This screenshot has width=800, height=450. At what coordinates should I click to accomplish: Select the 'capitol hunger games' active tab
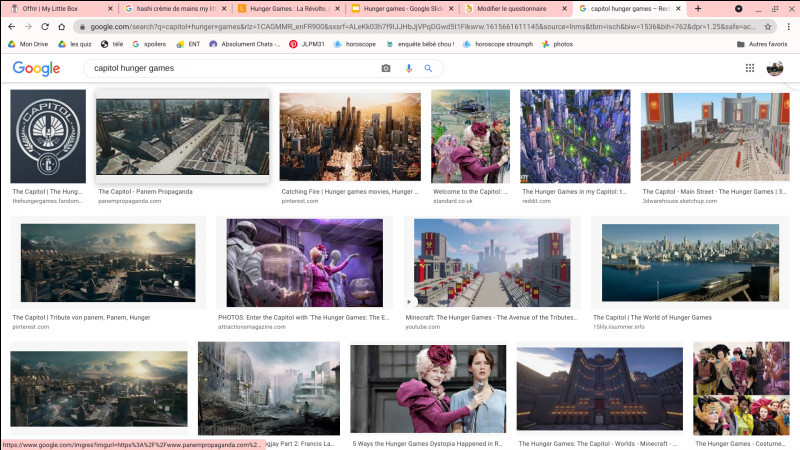[x=630, y=9]
